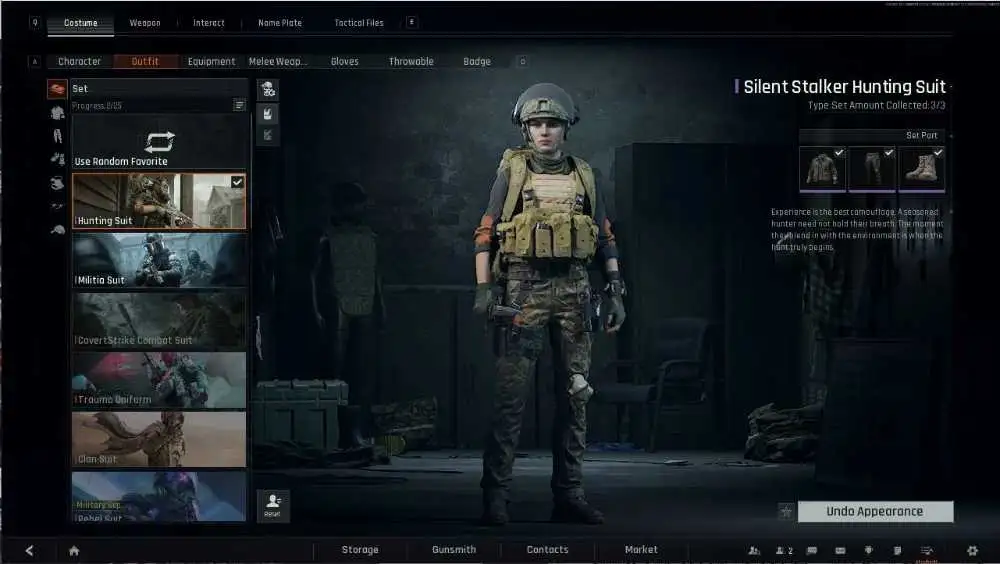
Task: Click the E key hint after Tactical Files
Action: 412,22
